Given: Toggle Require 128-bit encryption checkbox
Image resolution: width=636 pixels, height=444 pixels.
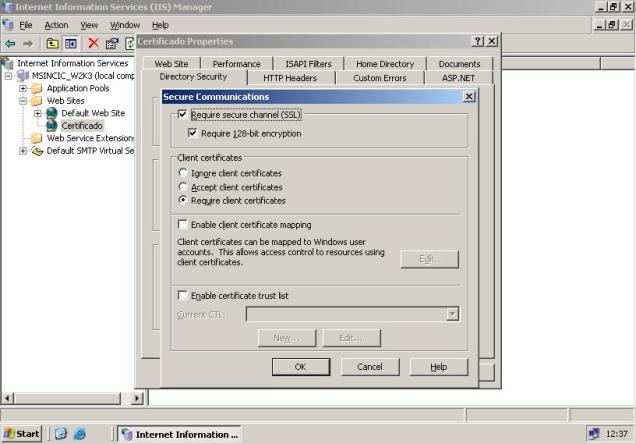Looking at the screenshot, I should click(193, 133).
